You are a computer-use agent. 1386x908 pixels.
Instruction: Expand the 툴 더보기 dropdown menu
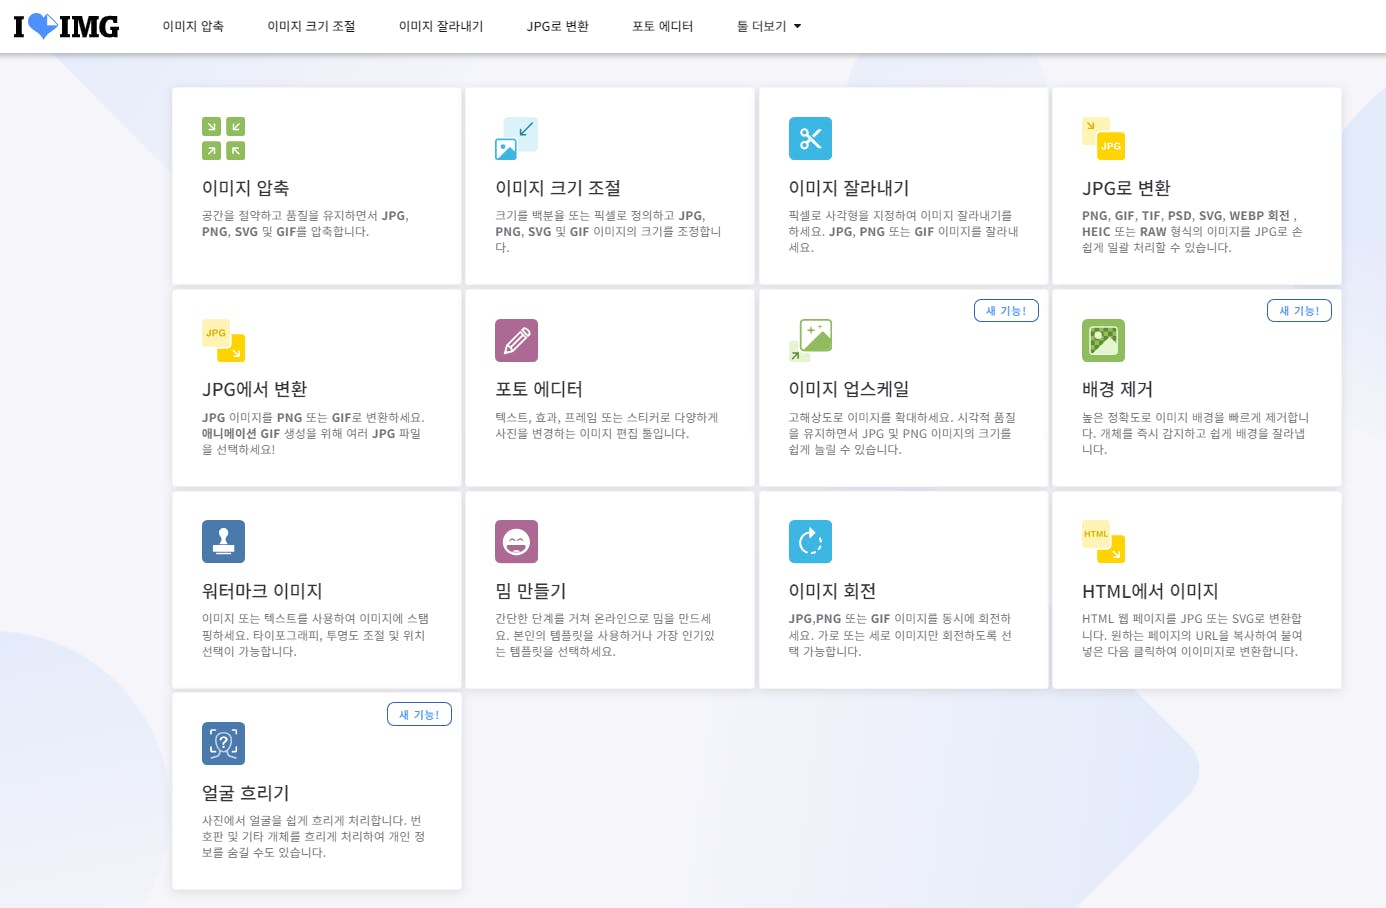pyautogui.click(x=769, y=26)
